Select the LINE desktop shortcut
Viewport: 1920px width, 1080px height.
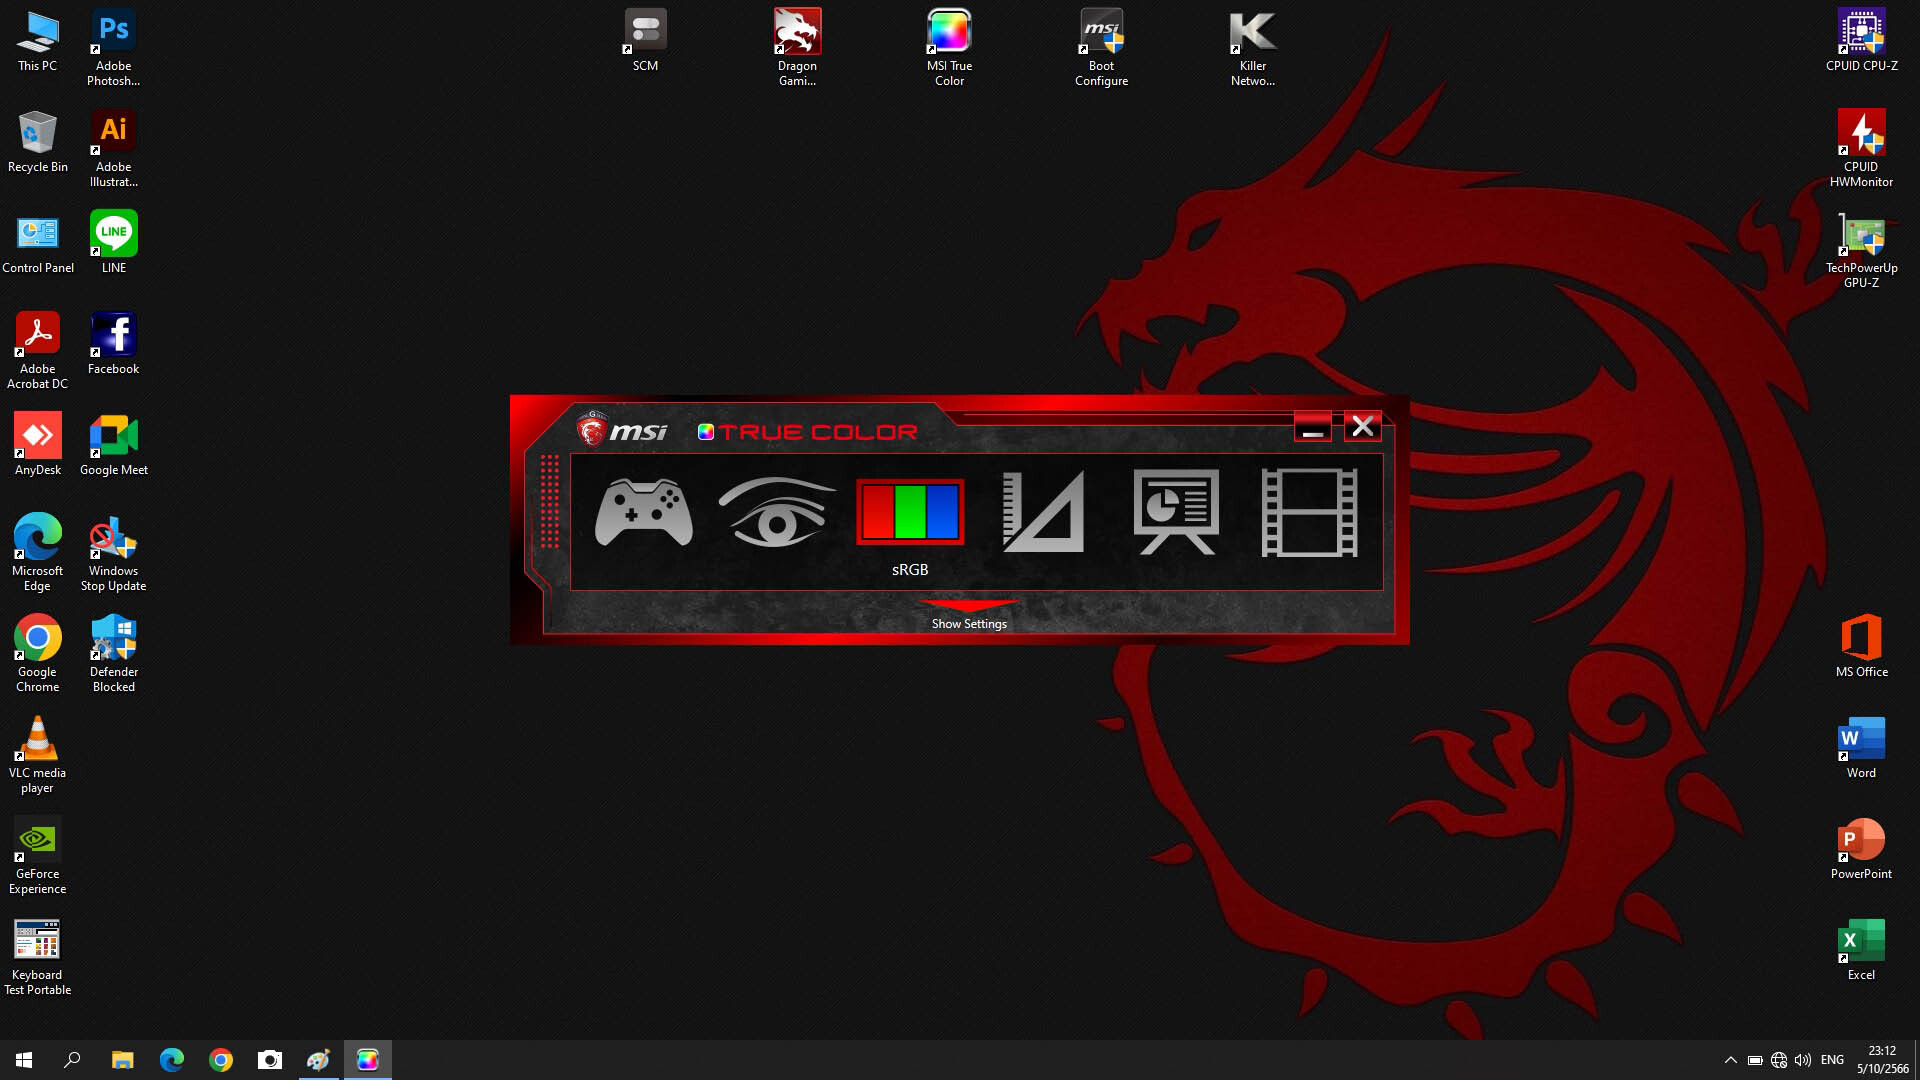tap(113, 243)
